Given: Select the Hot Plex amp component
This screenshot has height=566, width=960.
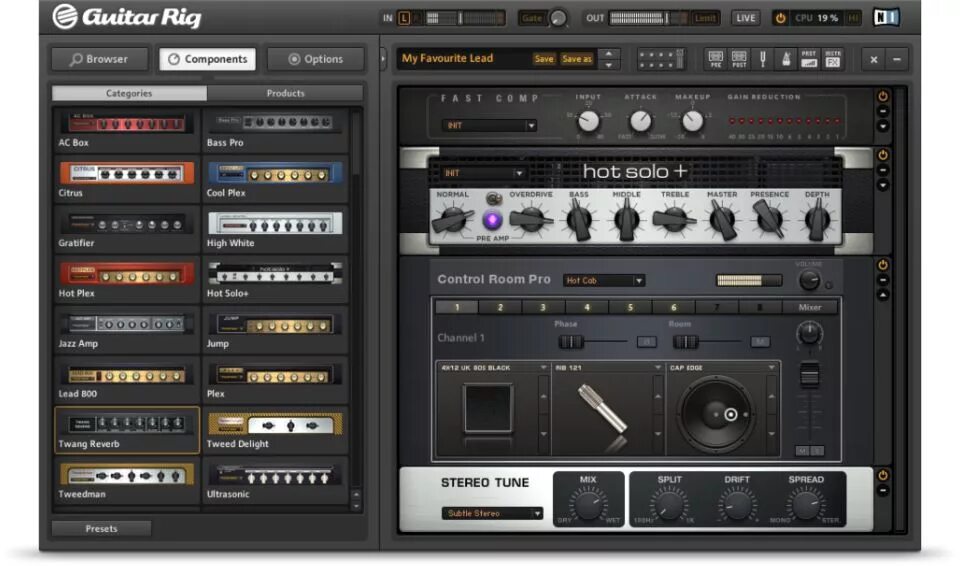Looking at the screenshot, I should click(127, 281).
